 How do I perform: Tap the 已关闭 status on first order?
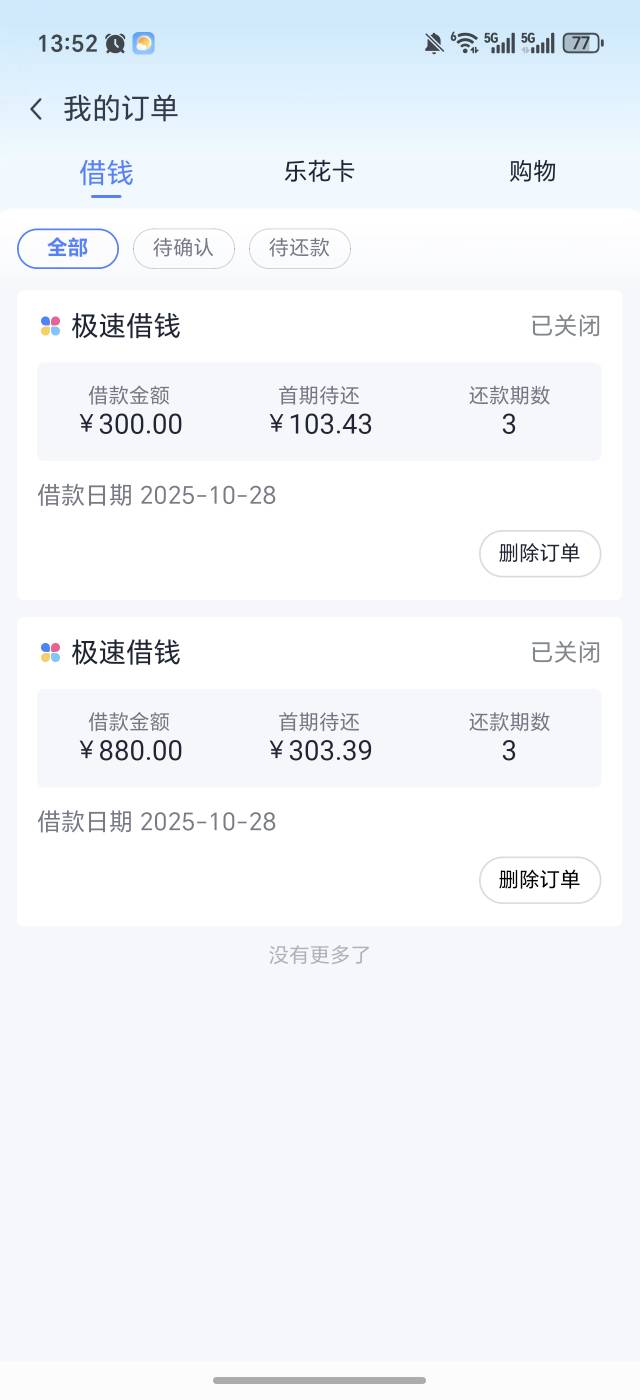(565, 326)
